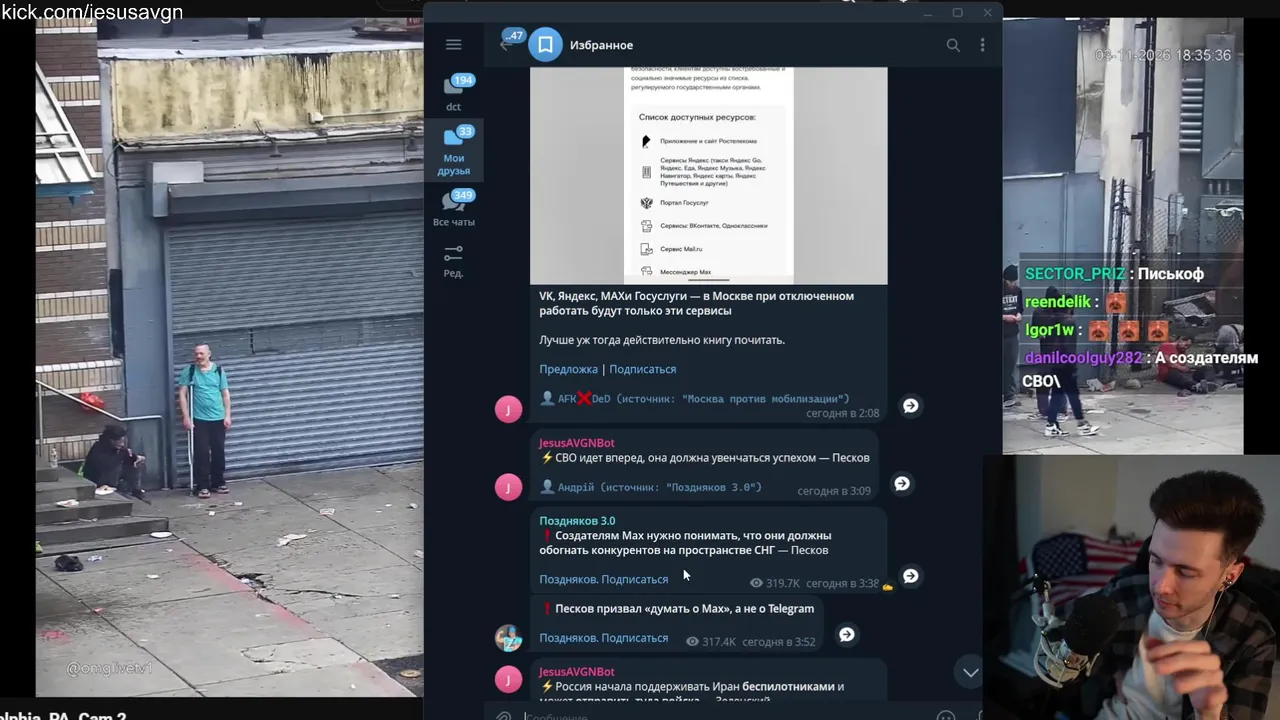Open the Поздняков 3.0 channel name
Image resolution: width=1280 pixels, height=720 pixels.
pyautogui.click(x=577, y=521)
